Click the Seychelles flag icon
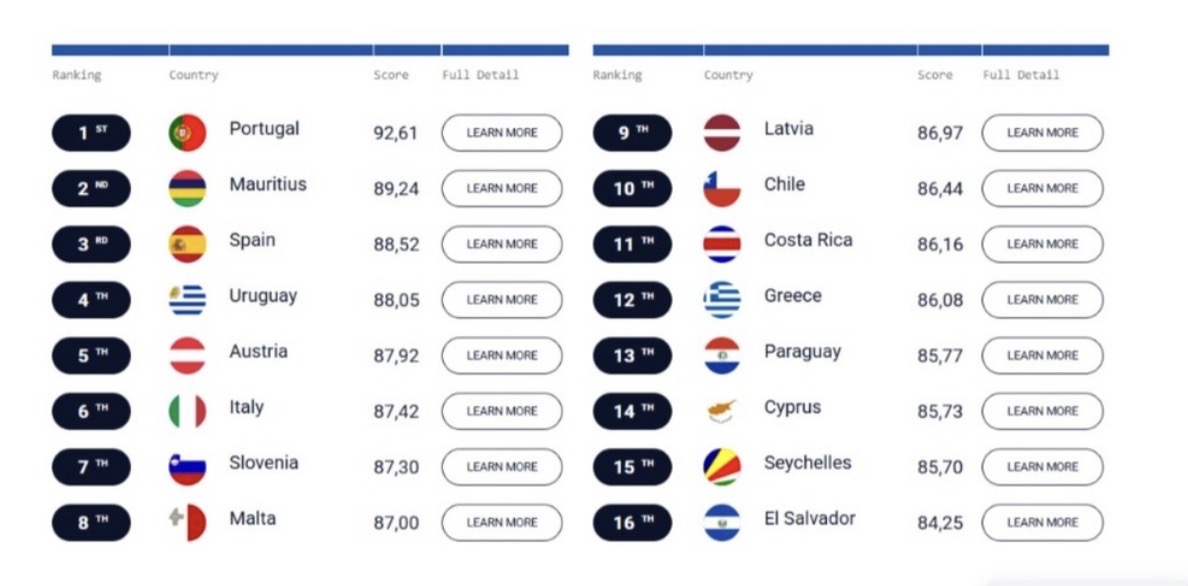 [x=722, y=467]
